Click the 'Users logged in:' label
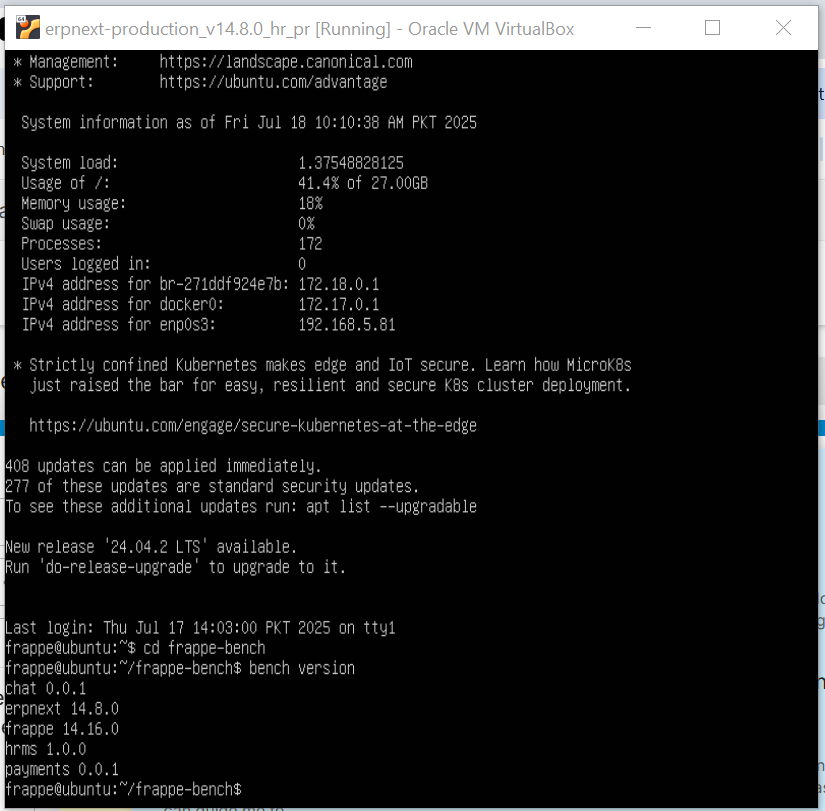 coord(86,264)
